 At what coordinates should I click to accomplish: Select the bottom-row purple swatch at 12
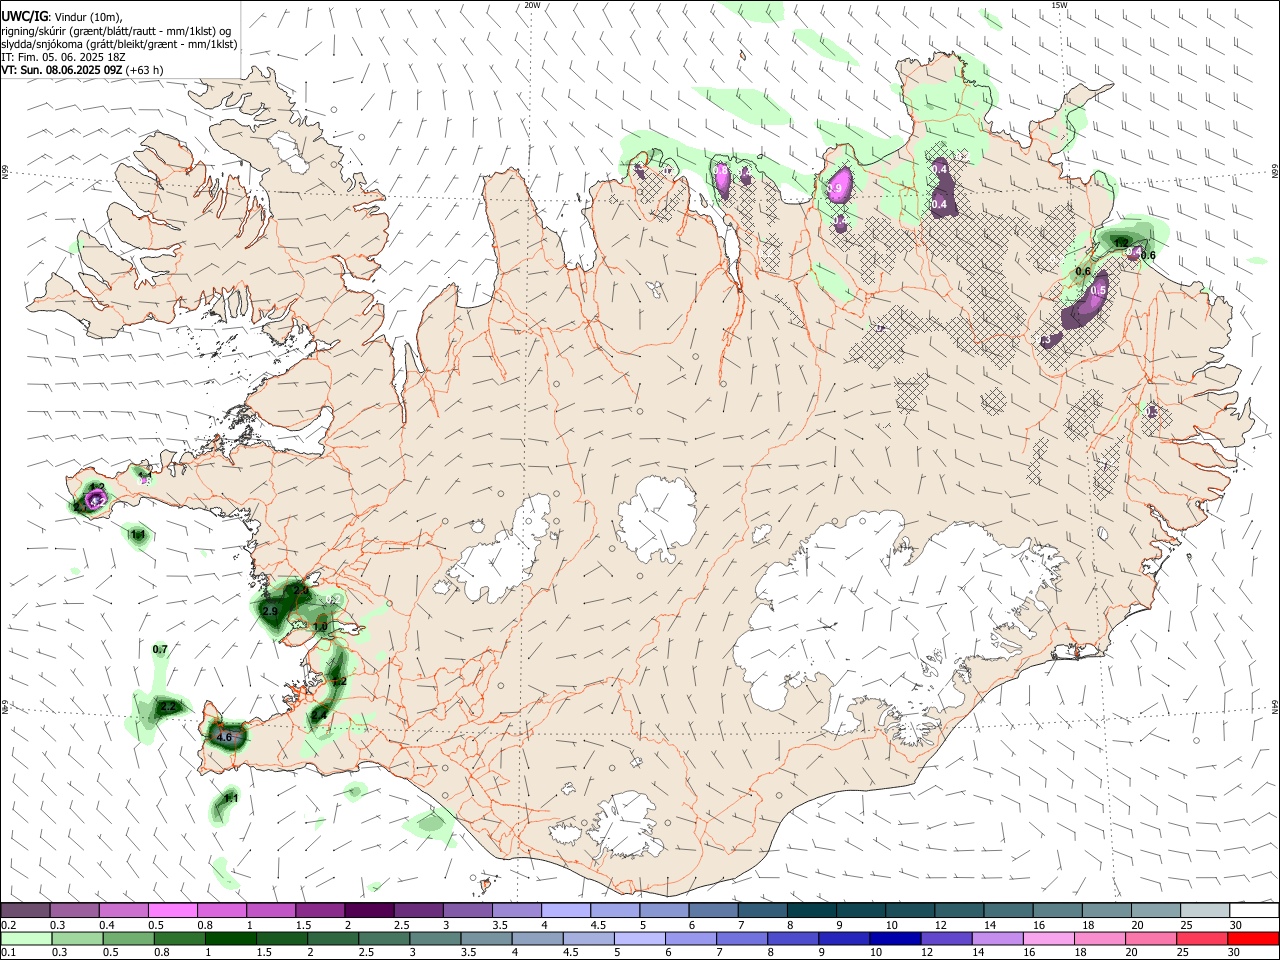tap(946, 938)
